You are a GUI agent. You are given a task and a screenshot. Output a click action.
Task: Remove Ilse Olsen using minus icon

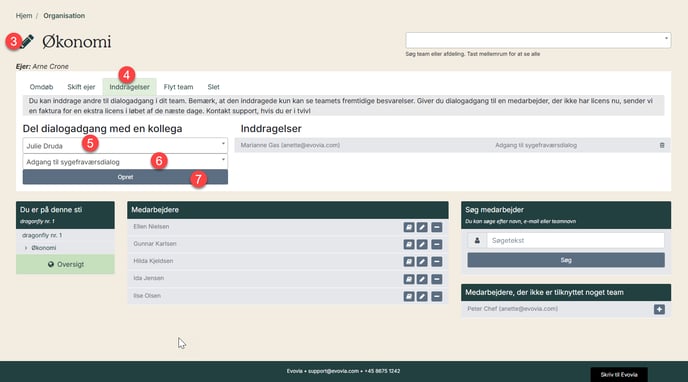click(x=437, y=296)
